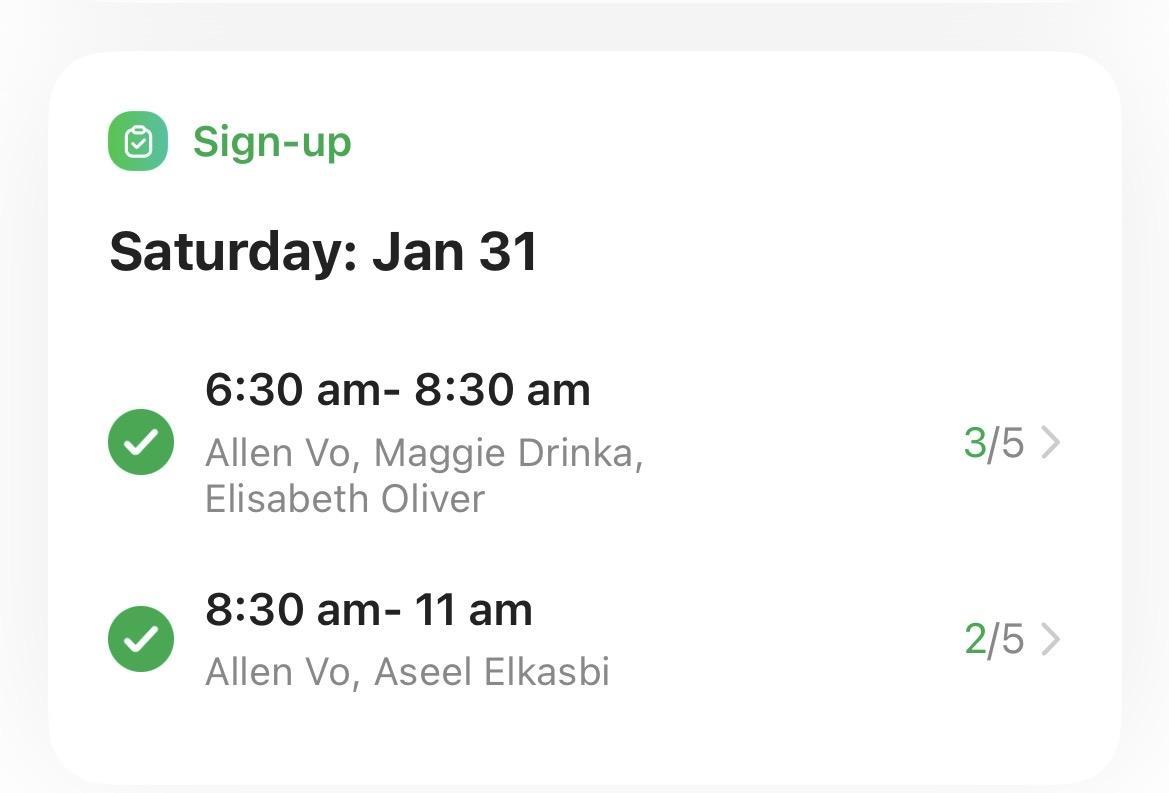The width and height of the screenshot is (1169, 793).
Task: Click the green Sign-up label text
Action: click(272, 142)
